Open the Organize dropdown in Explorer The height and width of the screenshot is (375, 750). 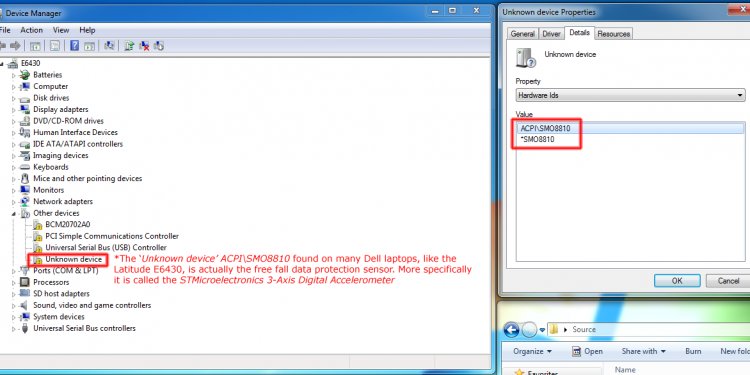click(x=532, y=351)
